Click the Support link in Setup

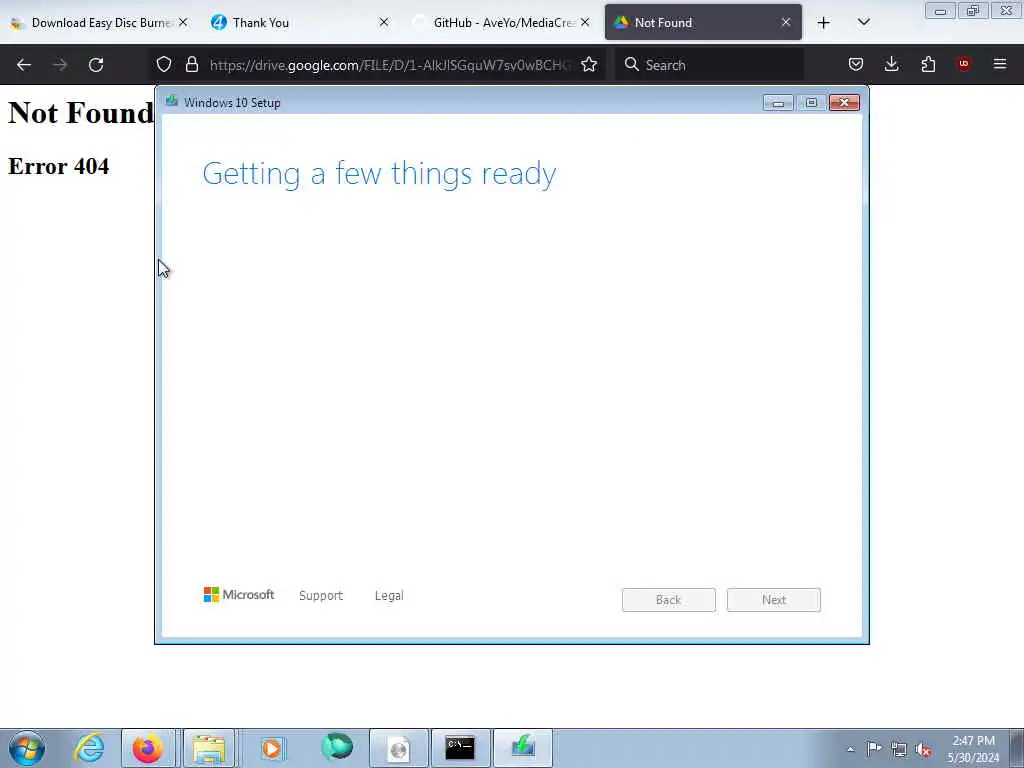pos(321,596)
